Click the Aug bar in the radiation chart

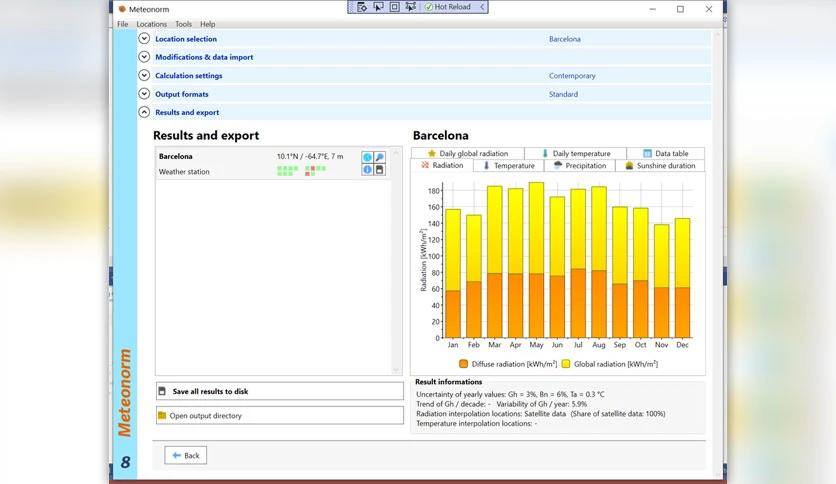[599, 262]
